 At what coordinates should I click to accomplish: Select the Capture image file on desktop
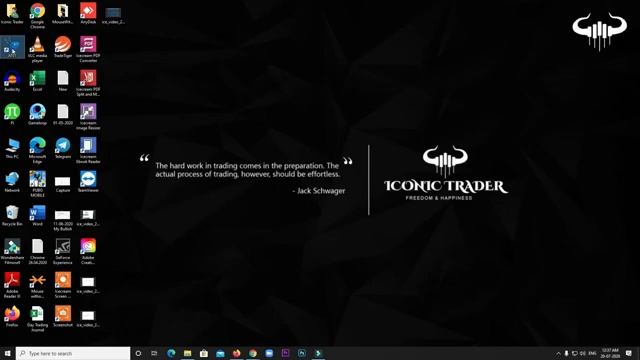[63, 184]
